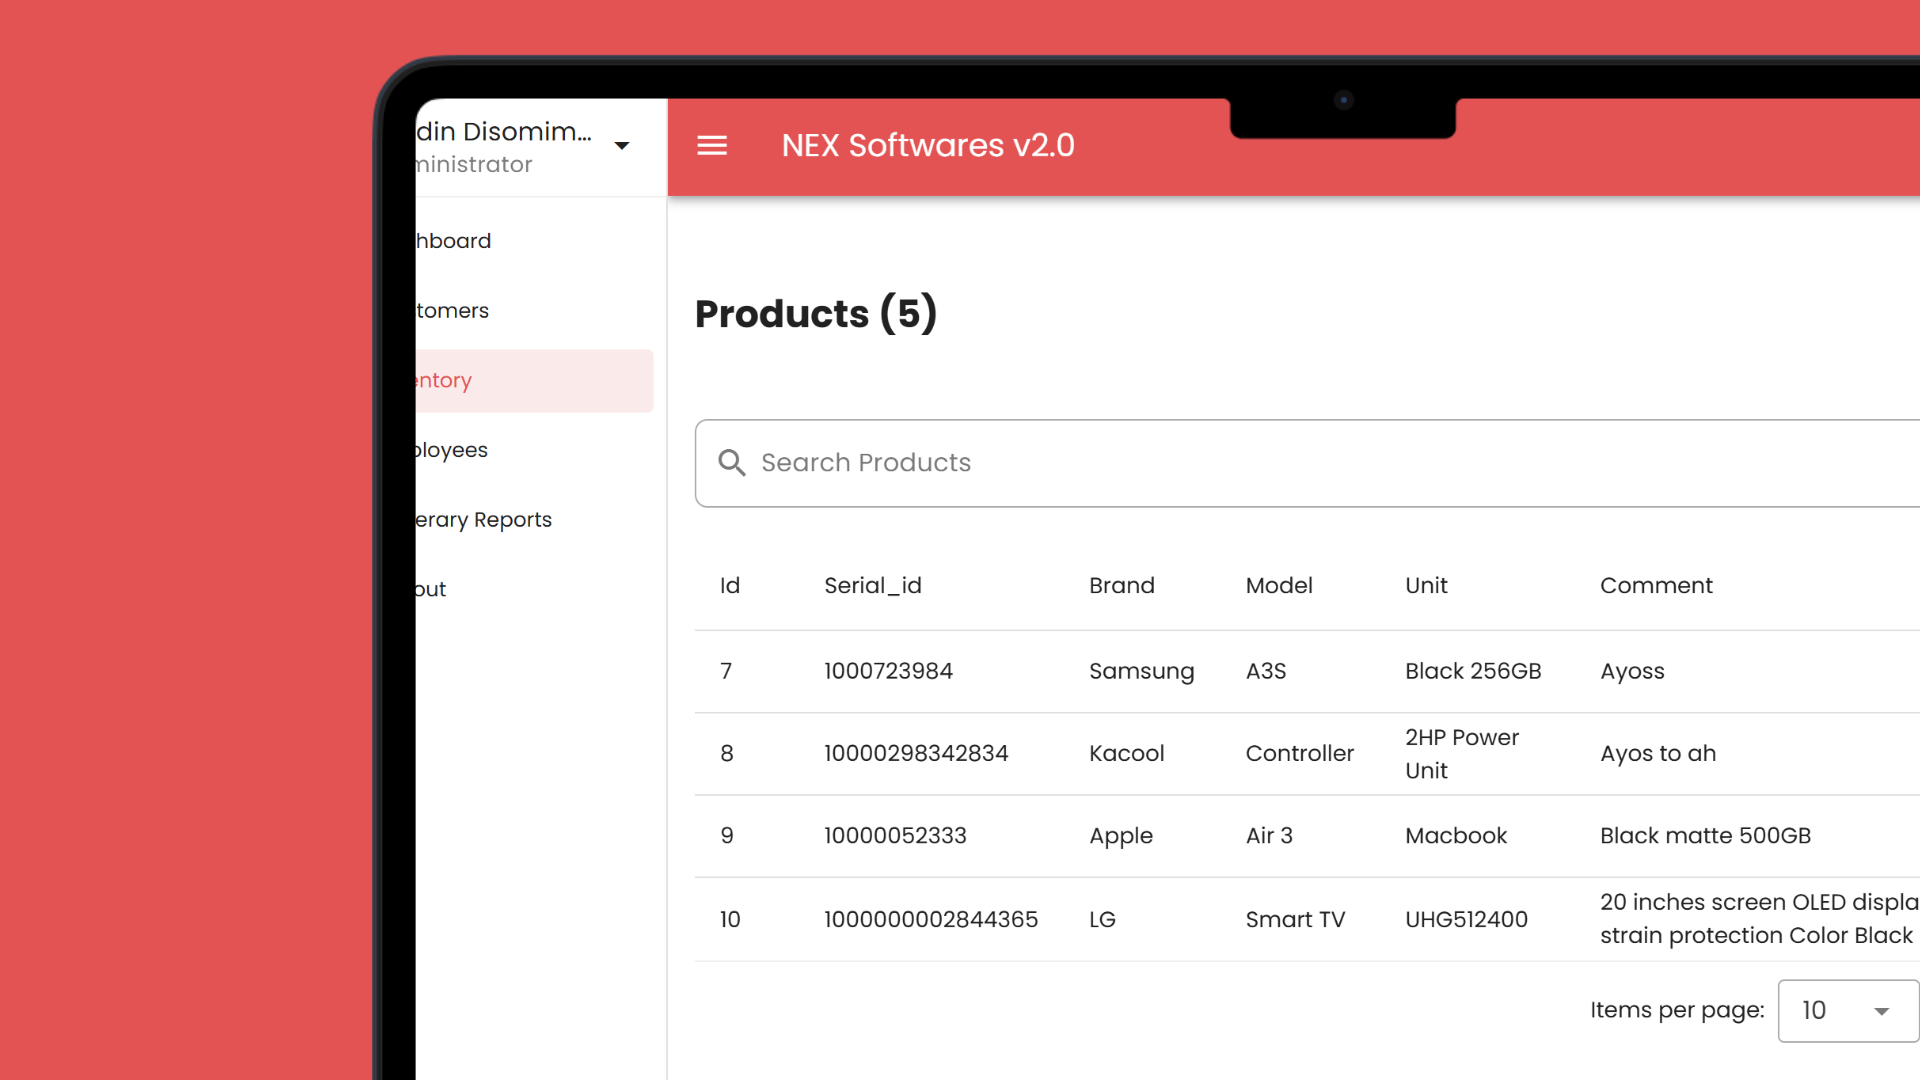This screenshot has height=1080, width=1920.
Task: Expand the user account dropdown arrow
Action: 622,146
